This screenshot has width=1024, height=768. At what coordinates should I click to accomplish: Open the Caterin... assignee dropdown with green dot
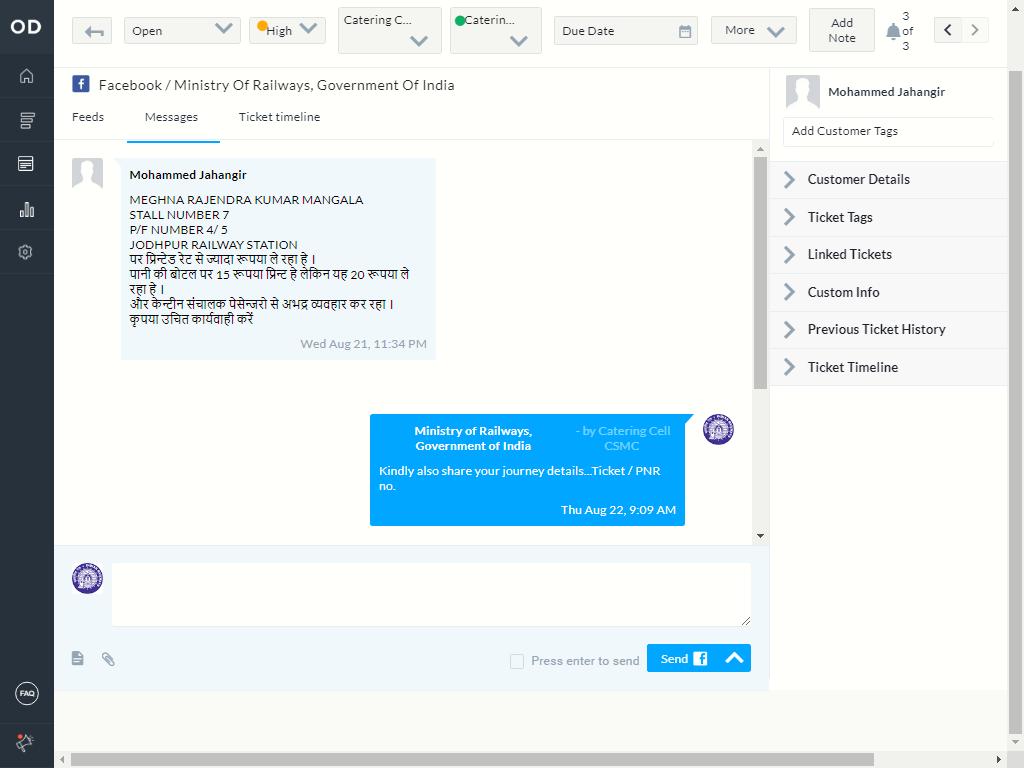pos(496,31)
